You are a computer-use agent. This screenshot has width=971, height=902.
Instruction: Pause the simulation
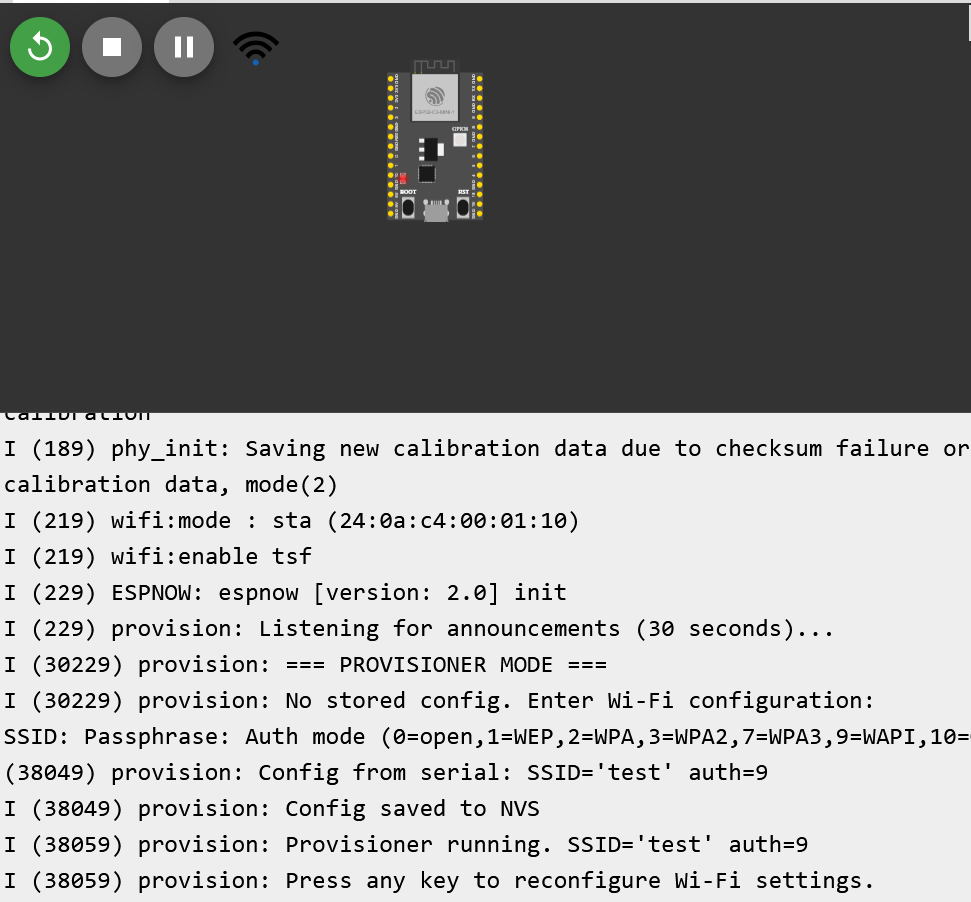(184, 47)
